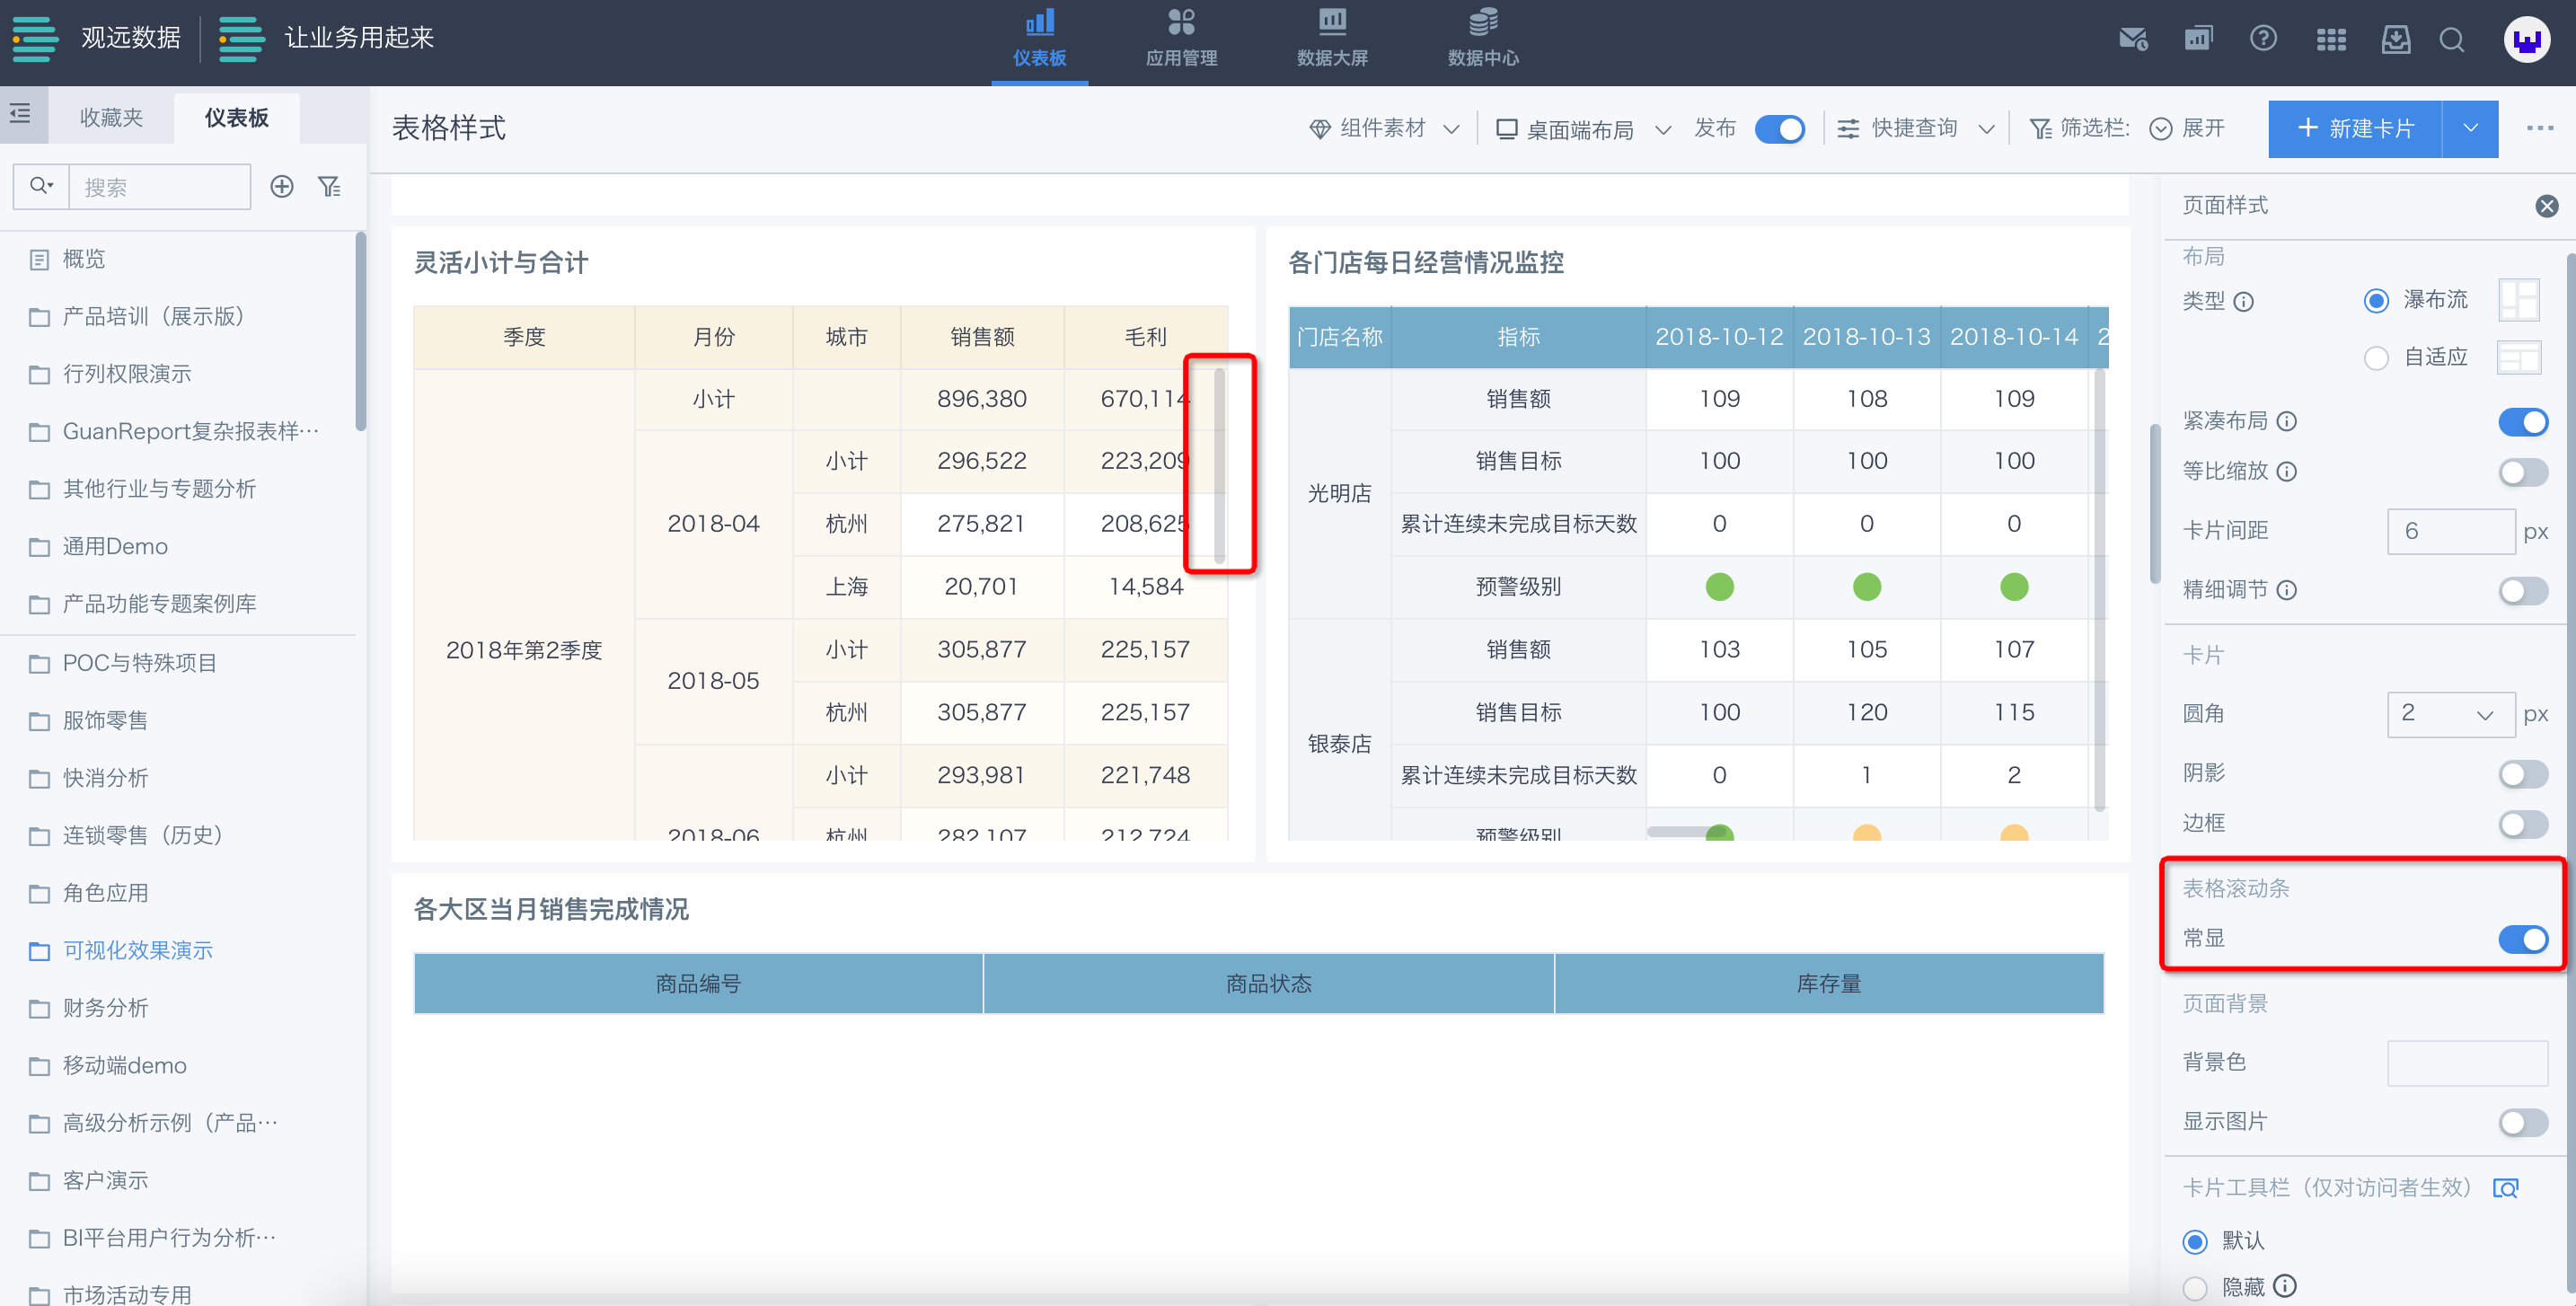Viewport: 2576px width, 1306px height.
Task: Open the POC与特殊项目 folder
Action: 139,664
